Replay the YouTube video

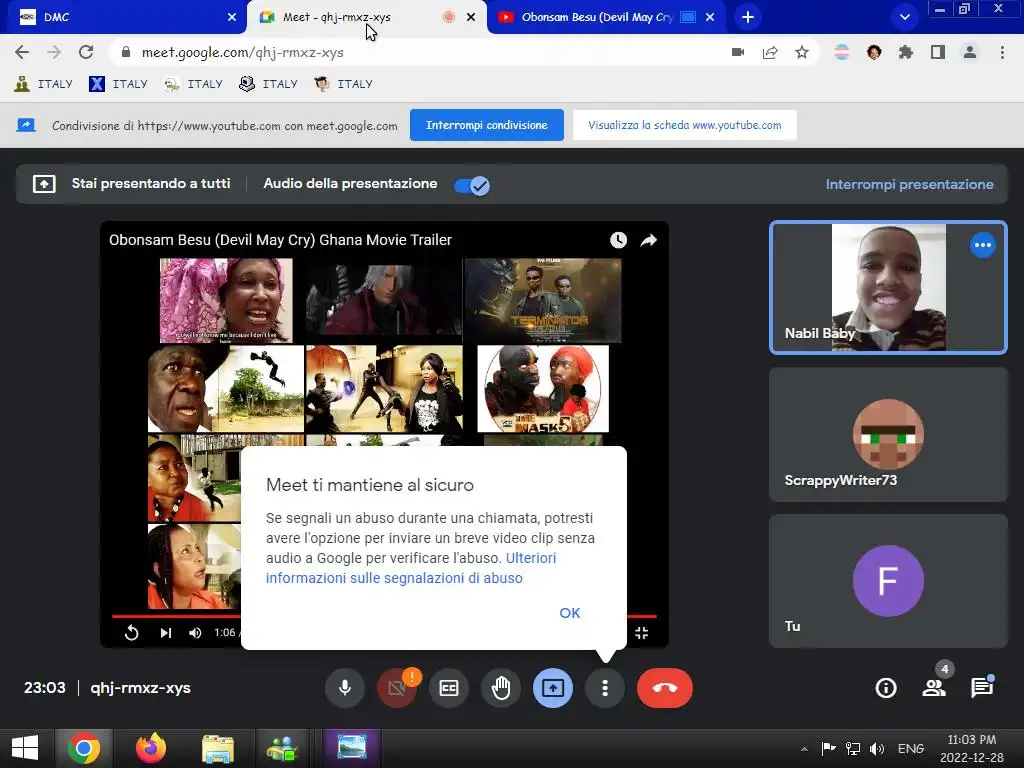131,632
